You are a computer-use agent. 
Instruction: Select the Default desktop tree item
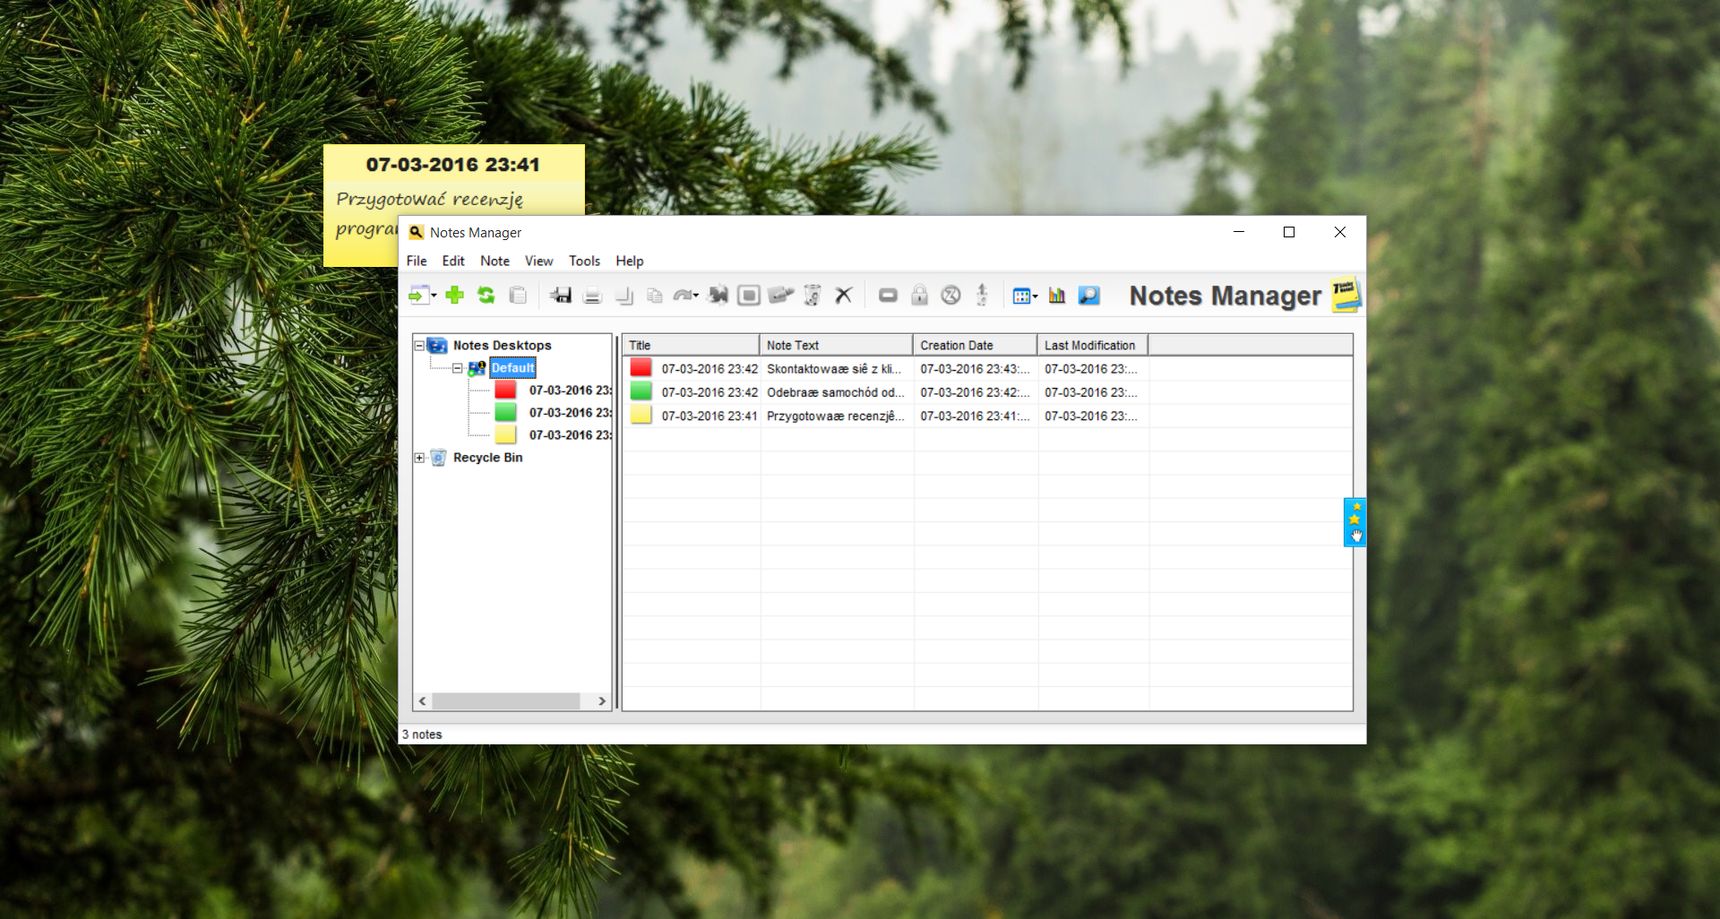click(x=513, y=368)
